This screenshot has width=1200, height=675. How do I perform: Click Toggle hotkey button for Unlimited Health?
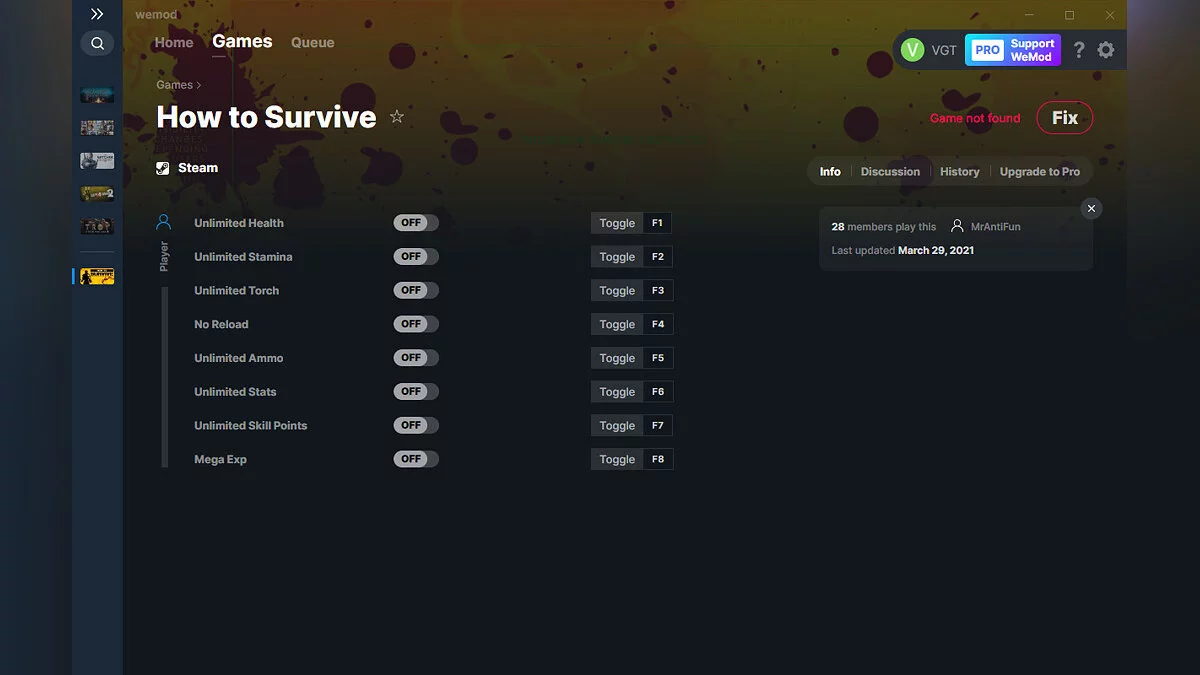point(617,223)
